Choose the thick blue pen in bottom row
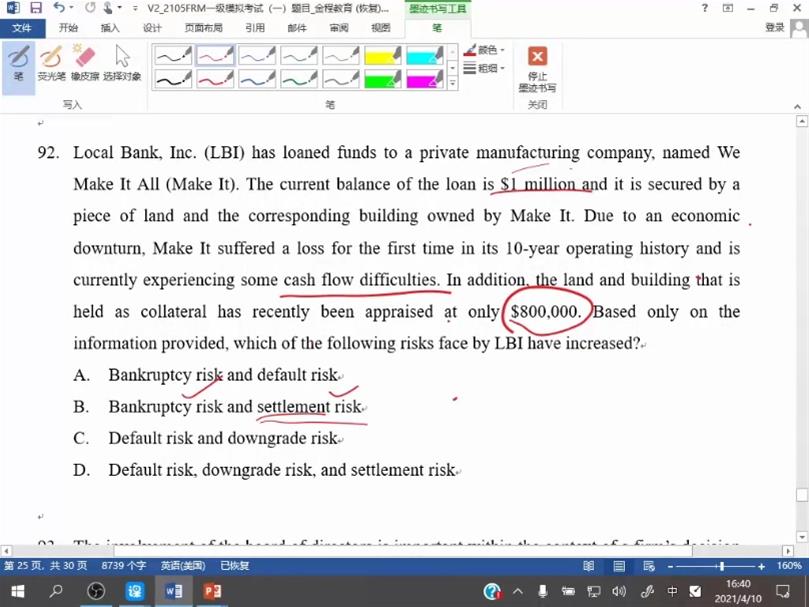 tap(257, 79)
